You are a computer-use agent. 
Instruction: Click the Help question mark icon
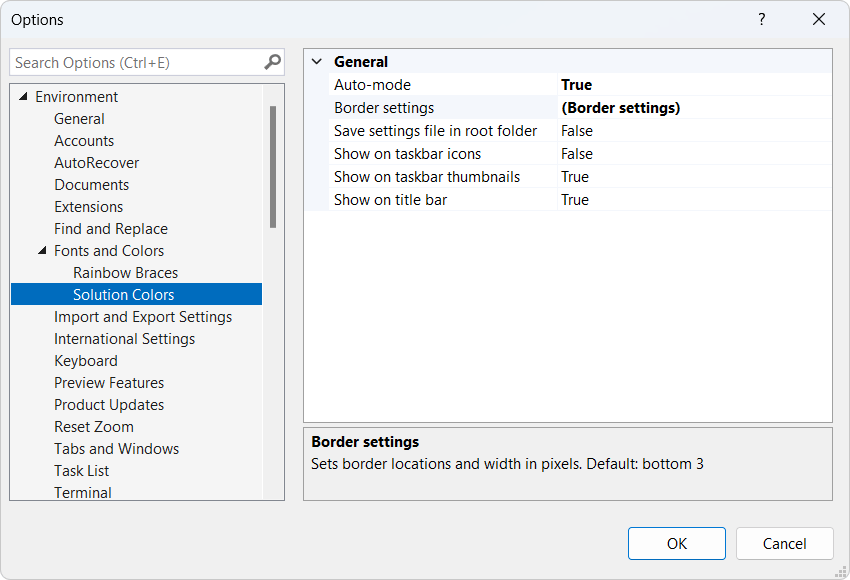pyautogui.click(x=761, y=19)
